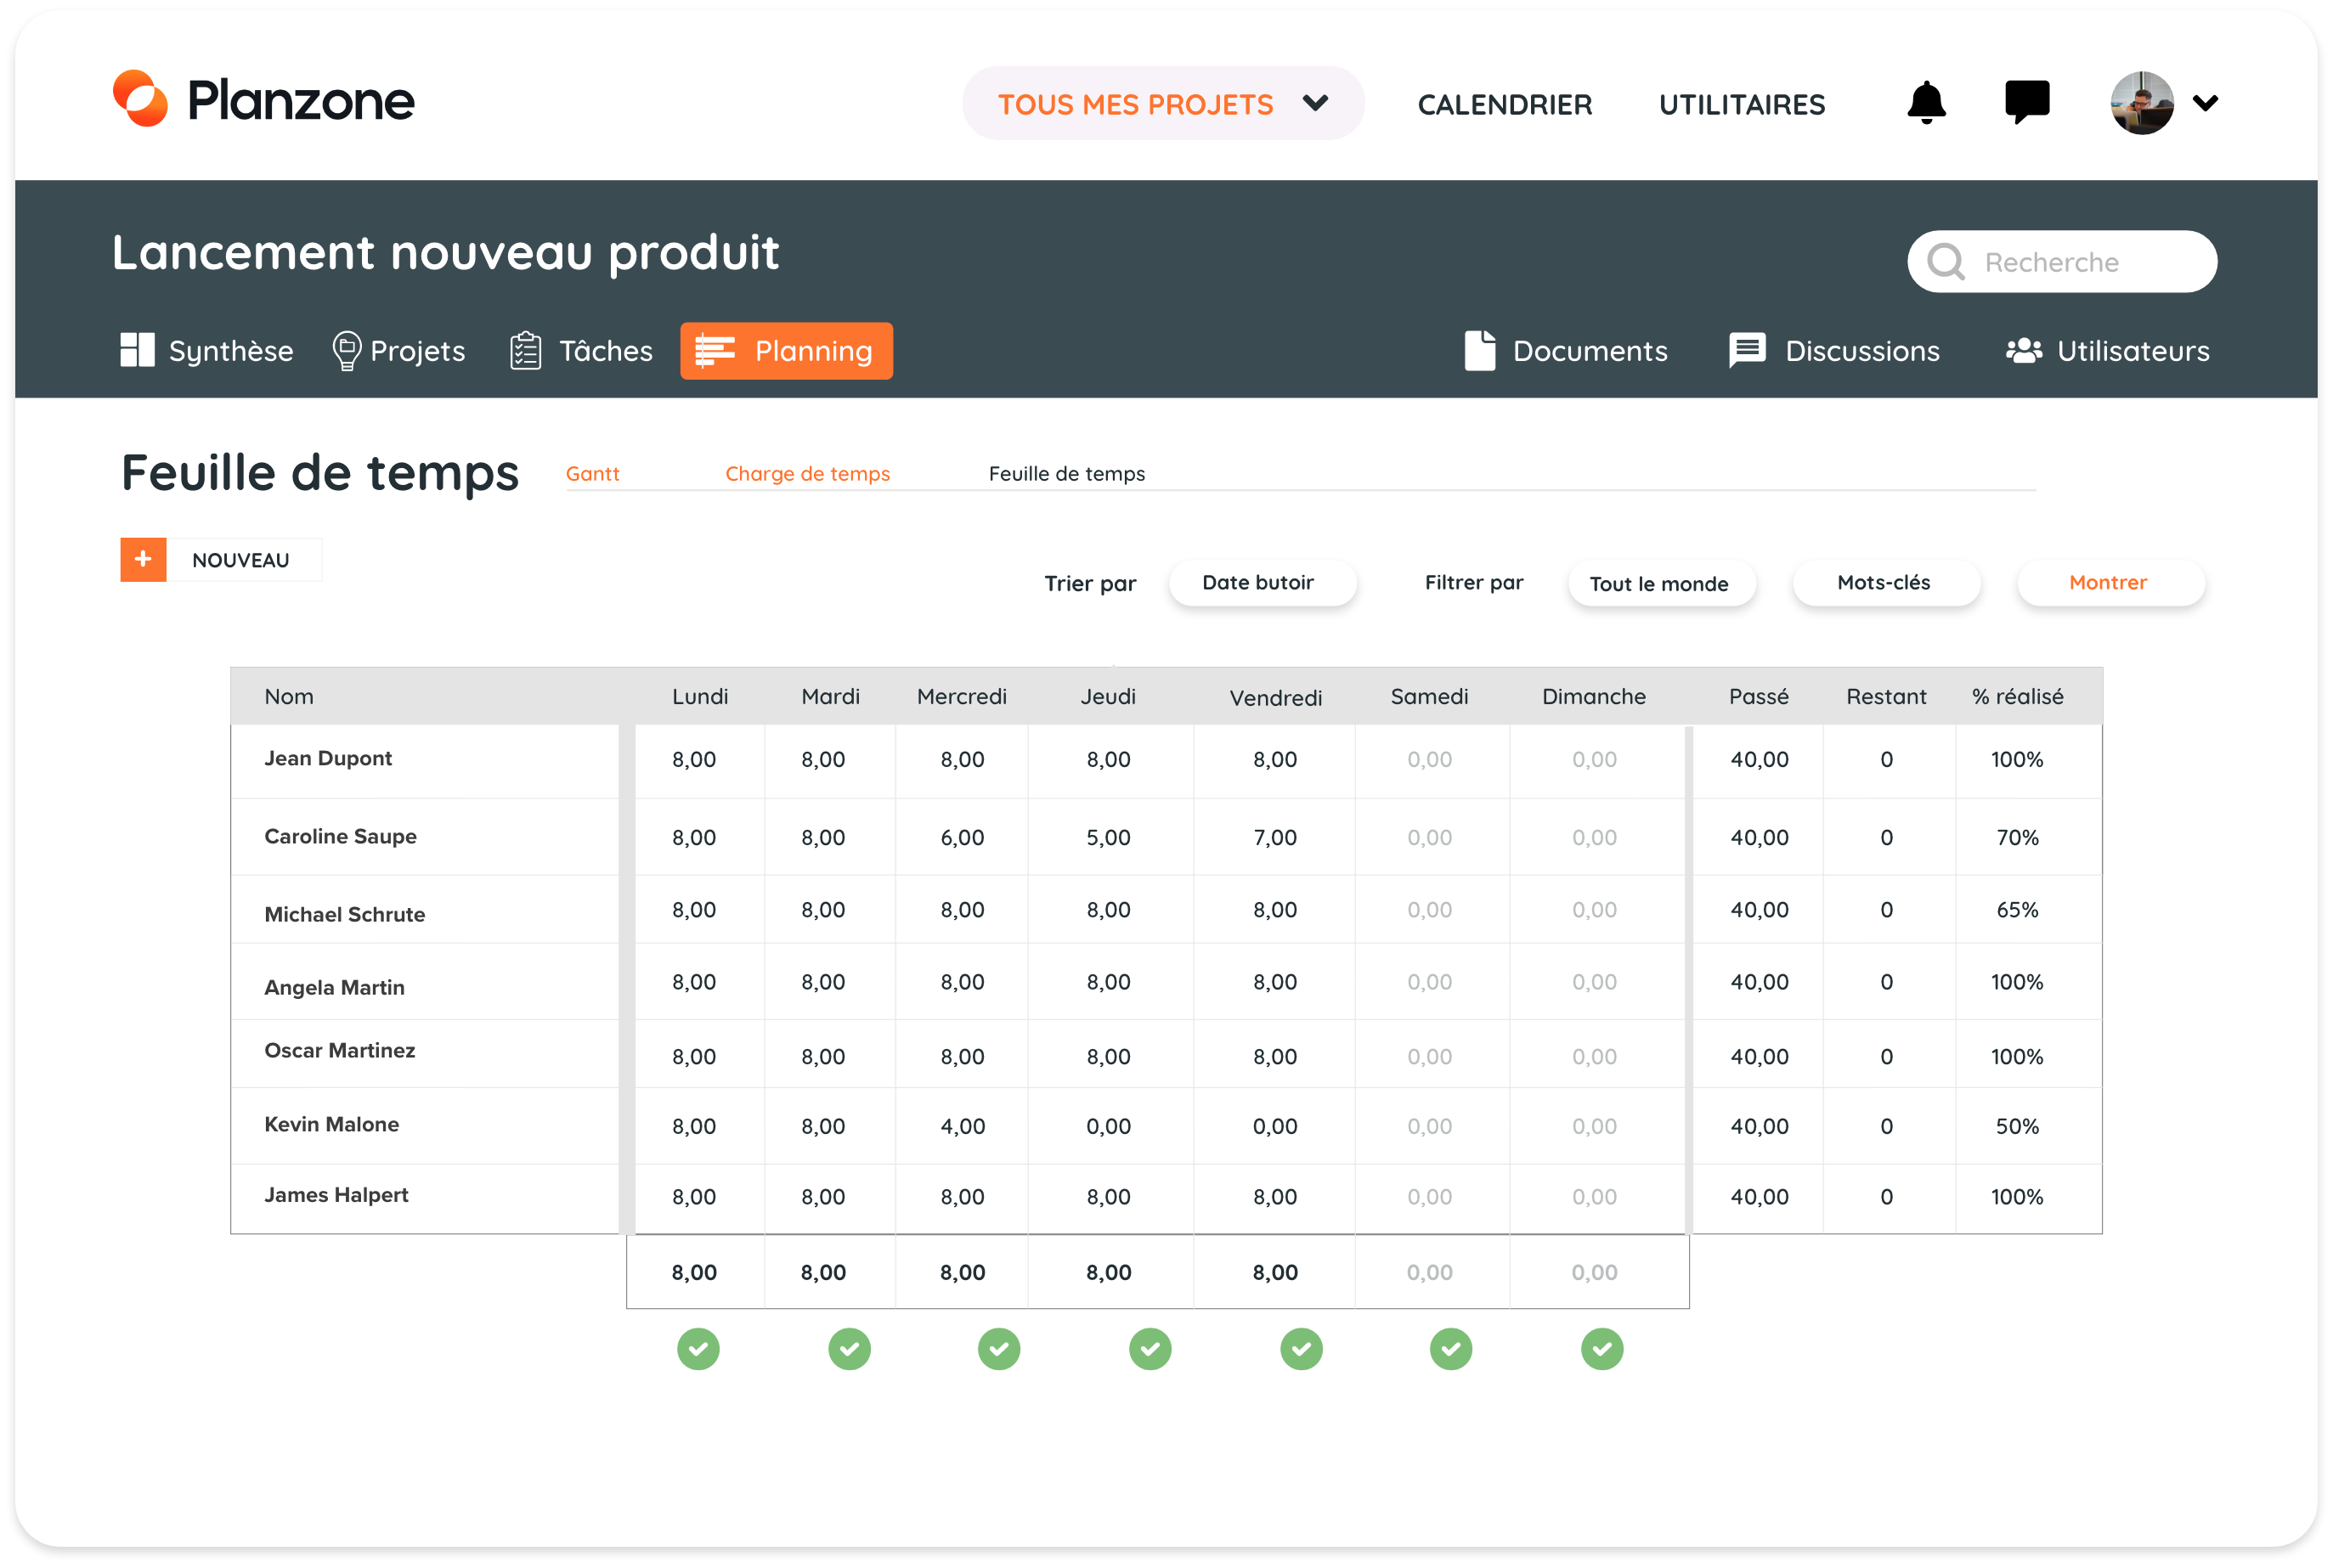Switch to the Charge de temps tab
The image size is (2333, 1568).
point(807,474)
